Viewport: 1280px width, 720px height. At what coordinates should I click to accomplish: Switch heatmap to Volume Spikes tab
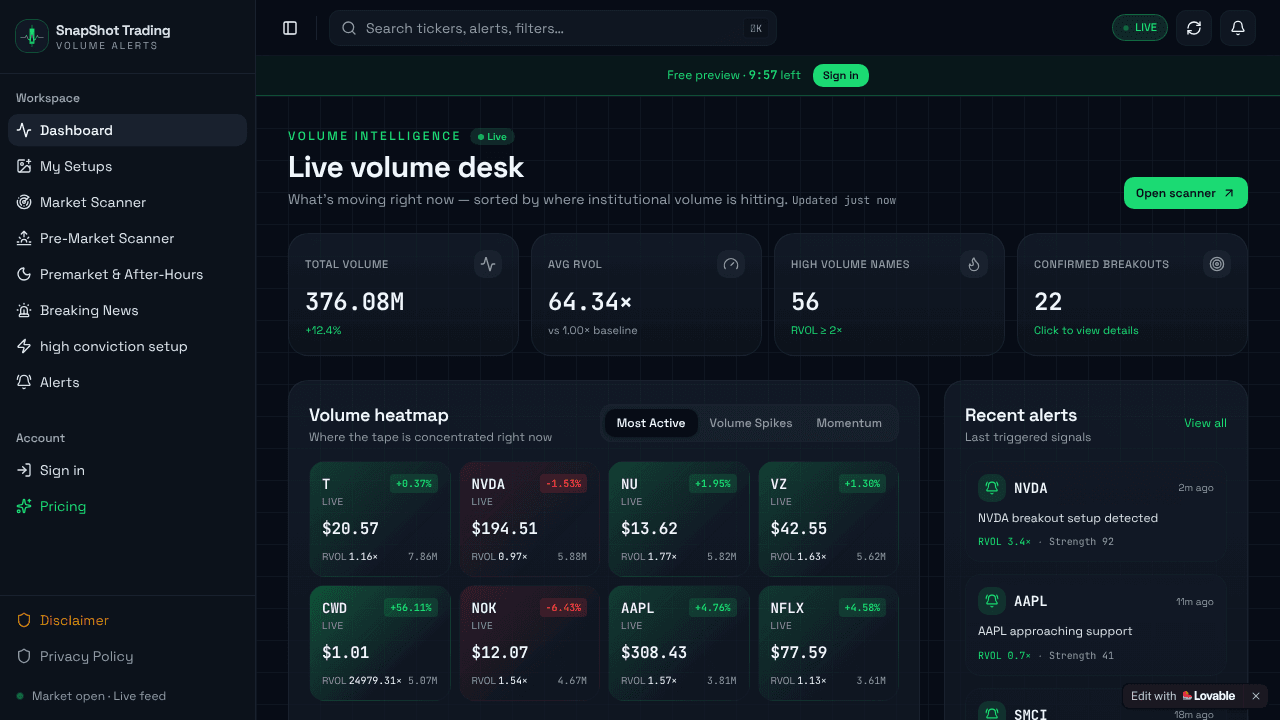[x=751, y=423]
